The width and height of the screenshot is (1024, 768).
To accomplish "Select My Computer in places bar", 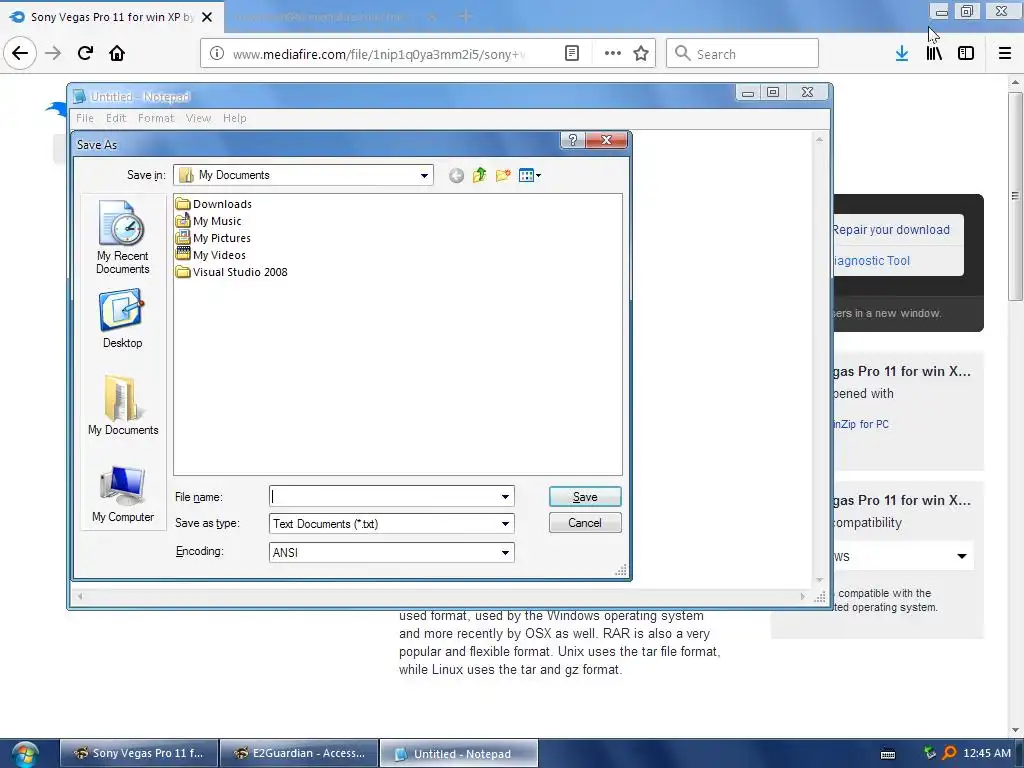I will point(123,494).
